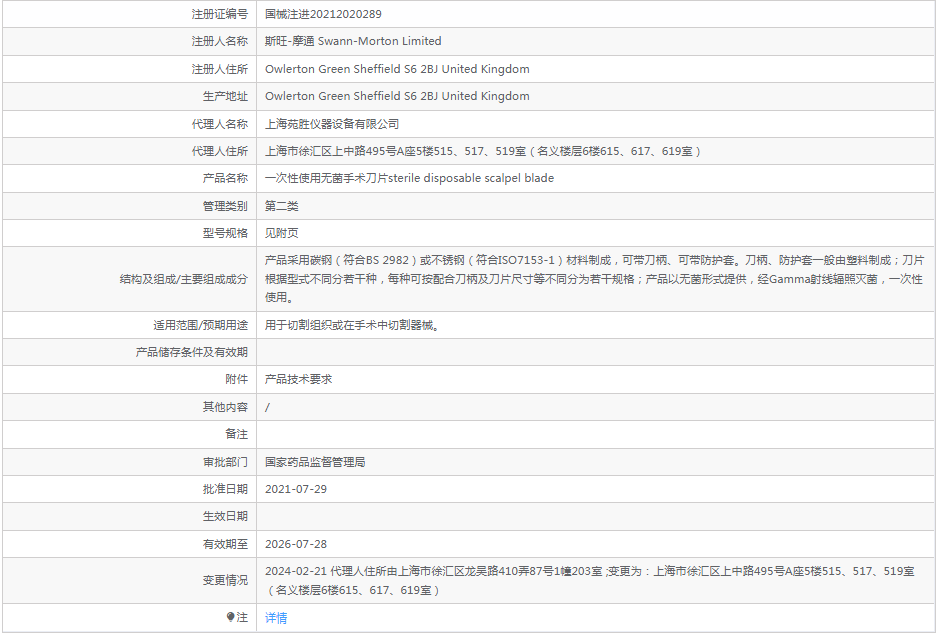Click the management category value 第二类
The width and height of the screenshot is (938, 634).
click(281, 206)
